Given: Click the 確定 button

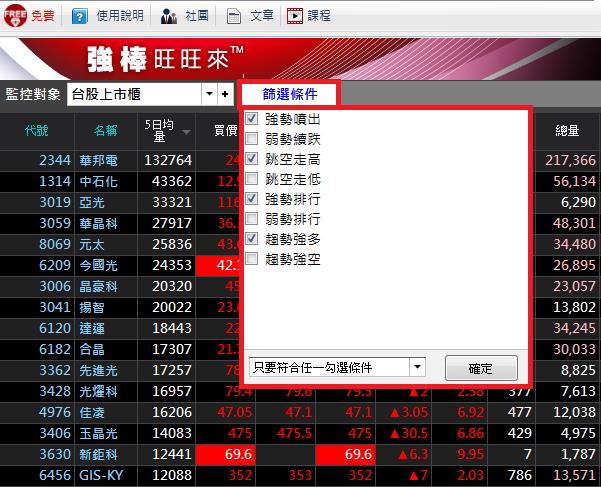Looking at the screenshot, I should [481, 368].
